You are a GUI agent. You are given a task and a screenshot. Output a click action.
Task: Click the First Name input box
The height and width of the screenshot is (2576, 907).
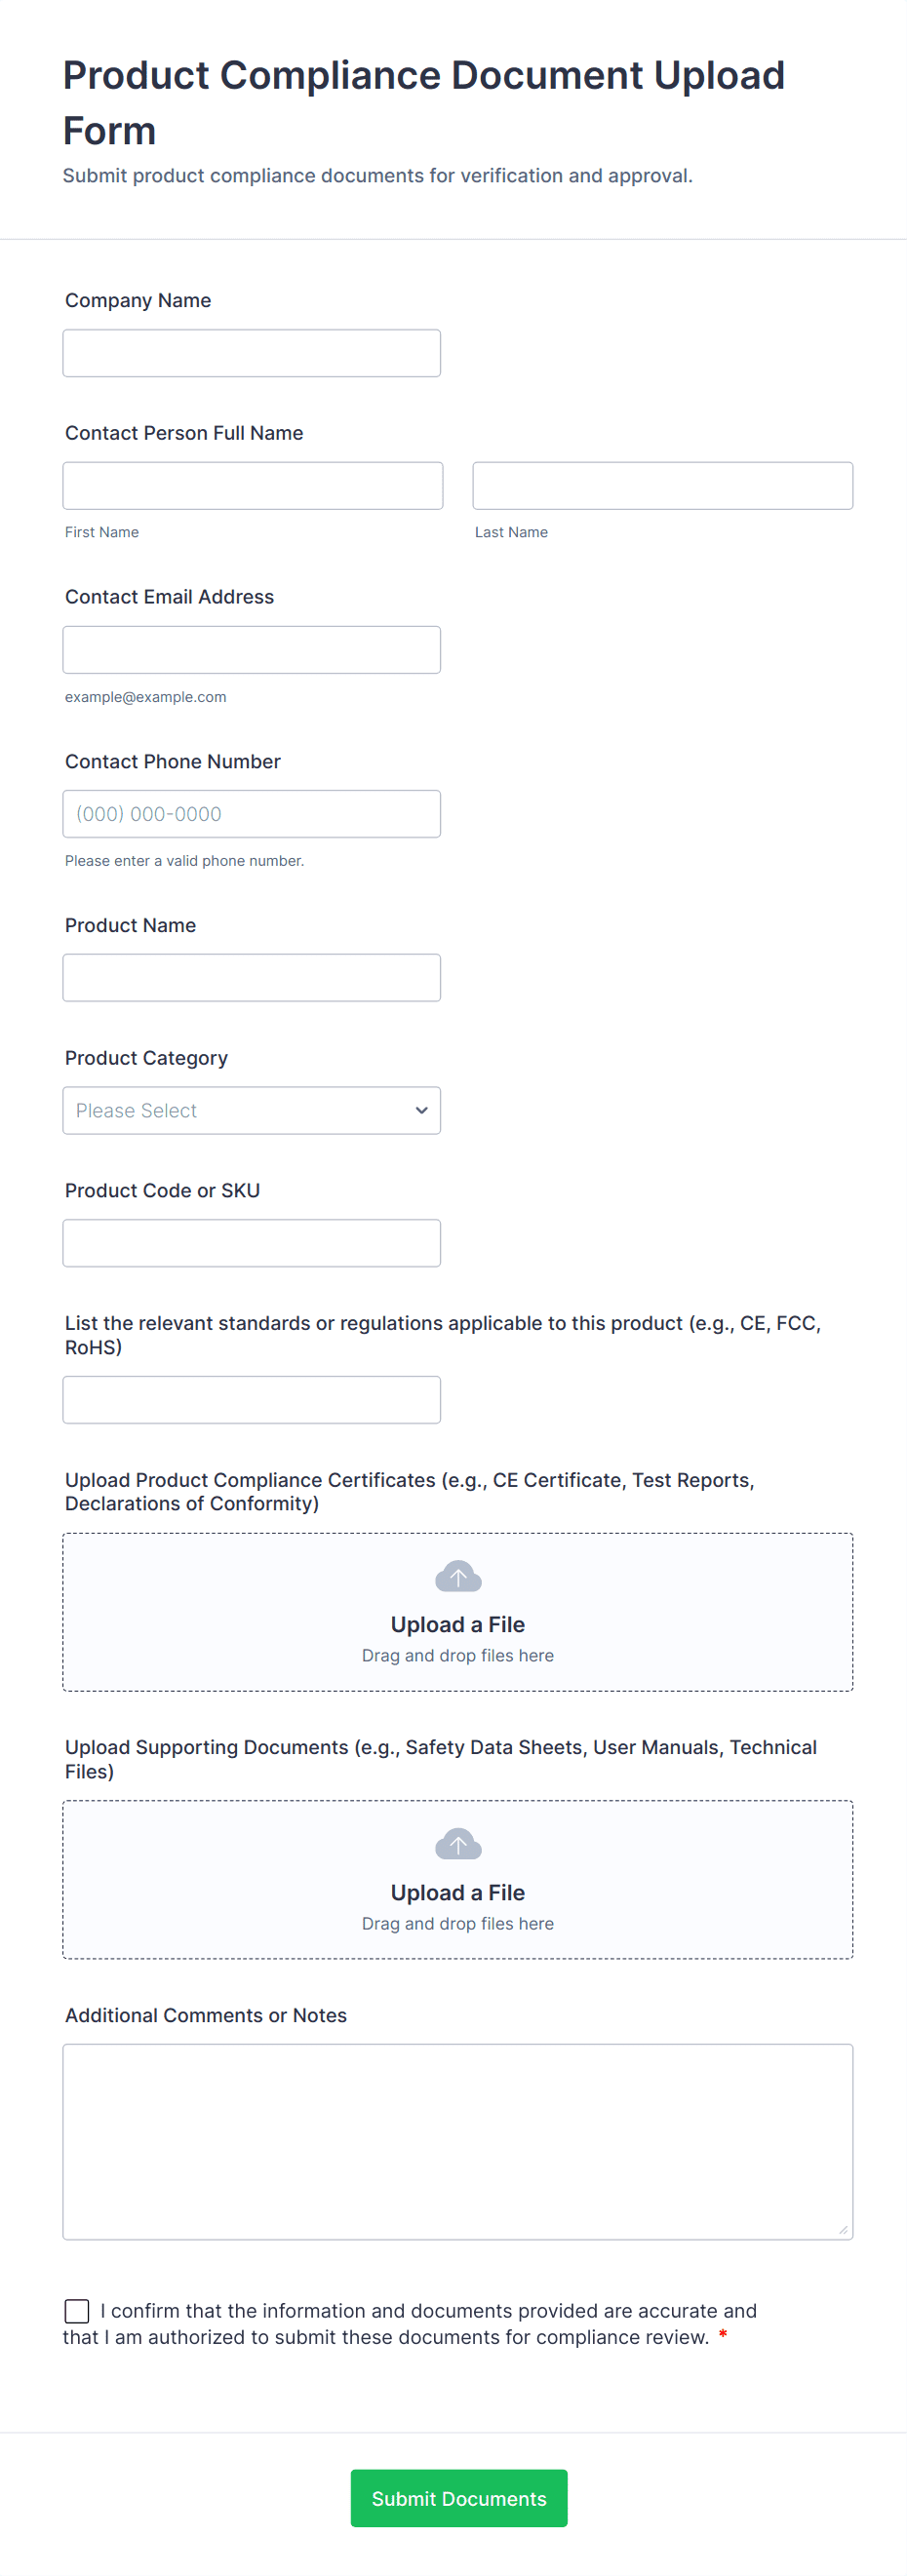pyautogui.click(x=252, y=486)
